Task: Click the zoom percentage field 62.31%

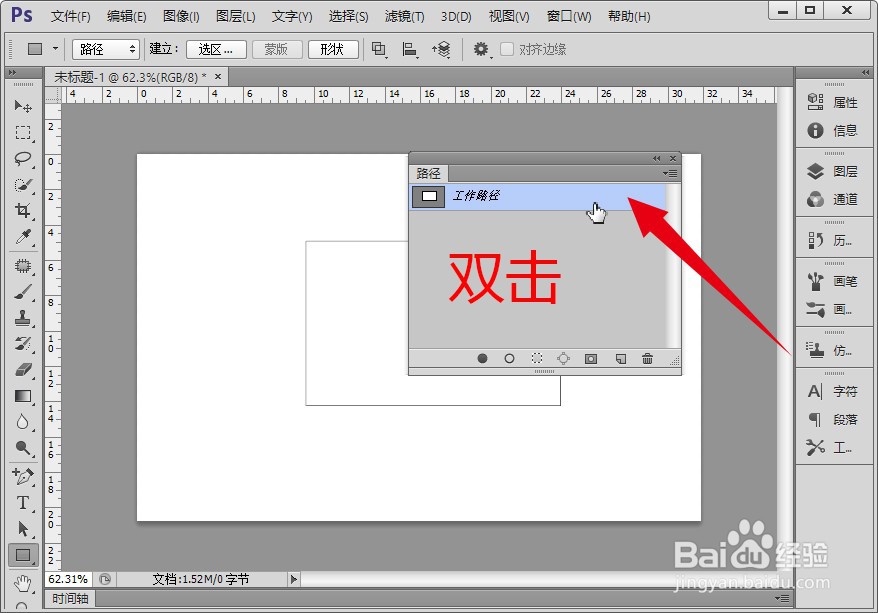Action: (68, 579)
